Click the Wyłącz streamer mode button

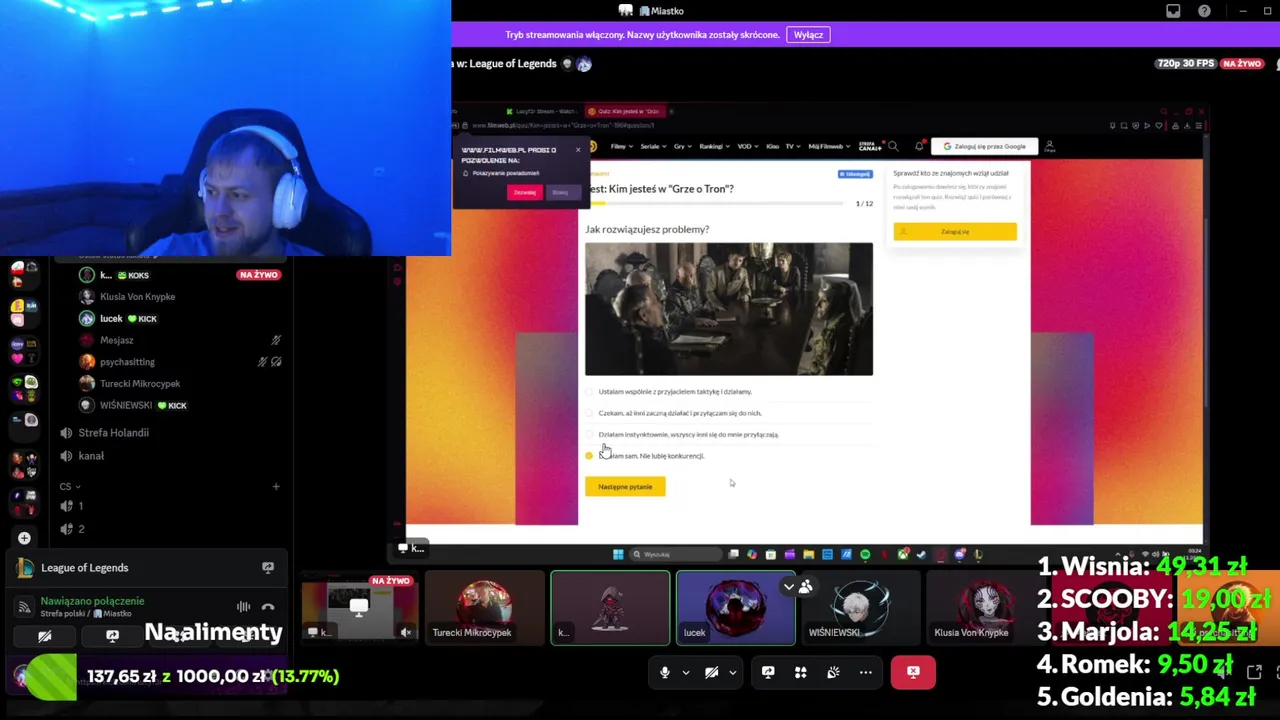[x=808, y=35]
